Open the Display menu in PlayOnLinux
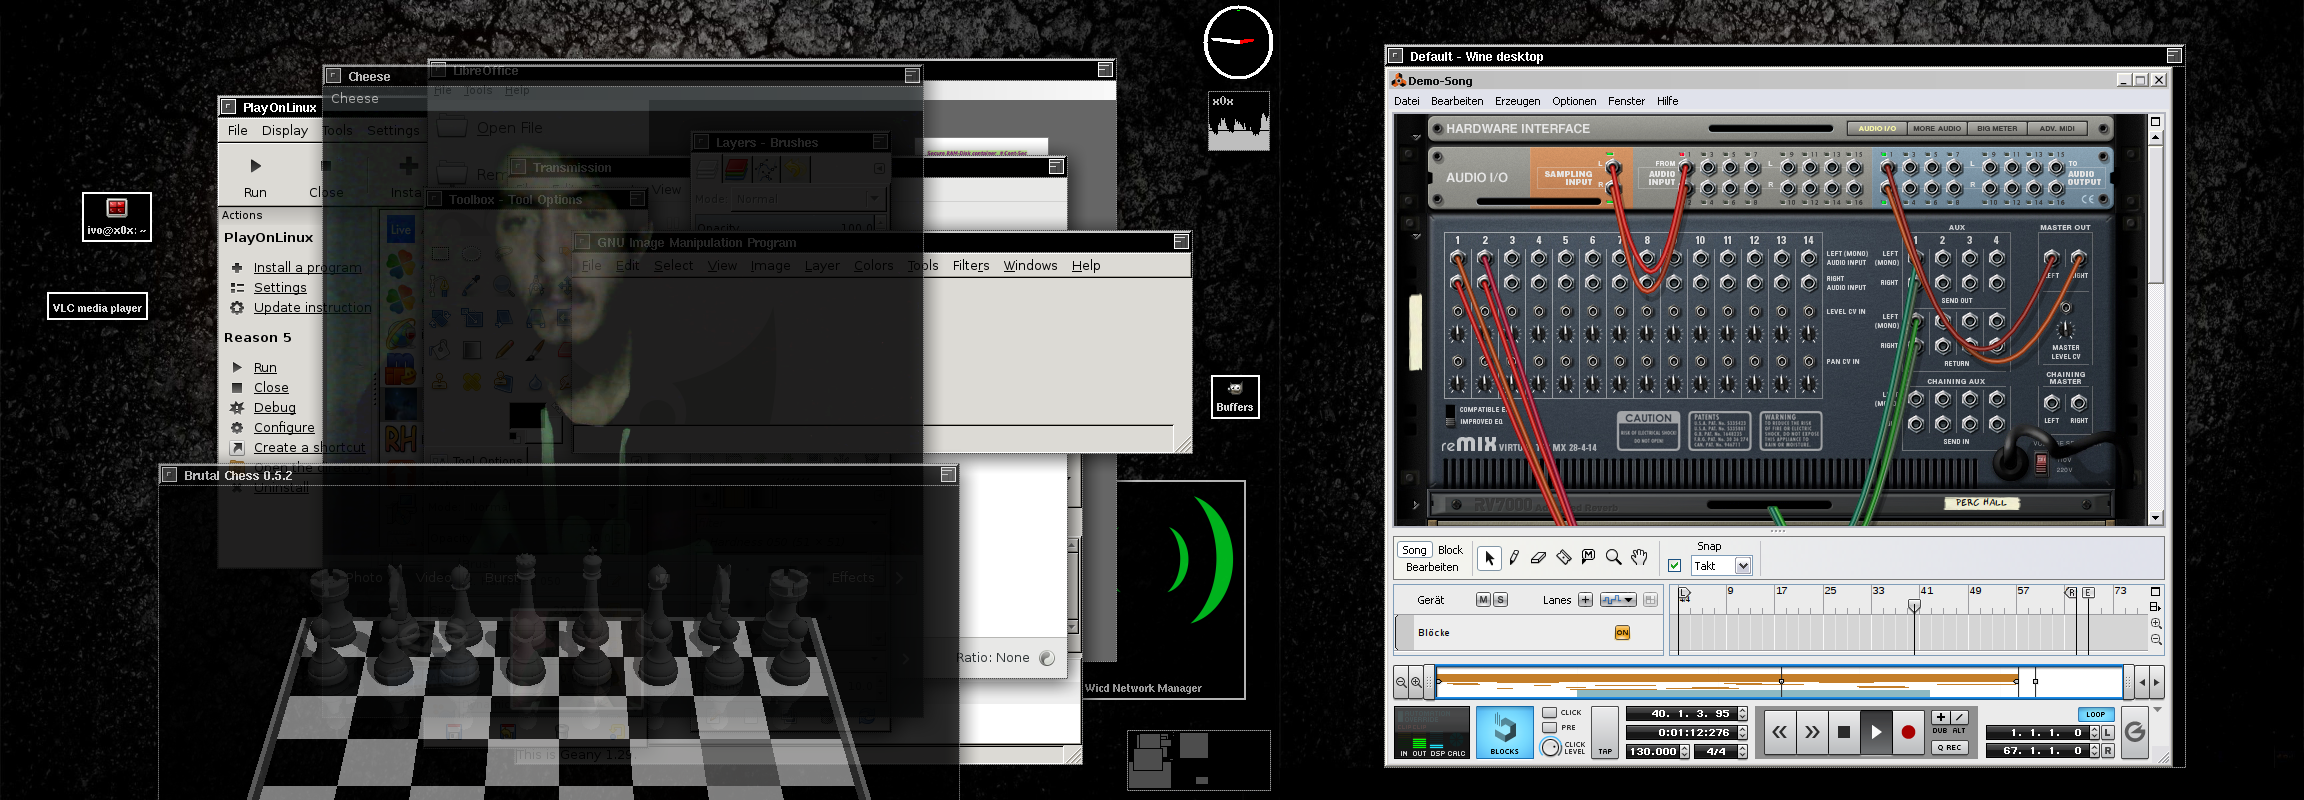The width and height of the screenshot is (2304, 800). (285, 130)
